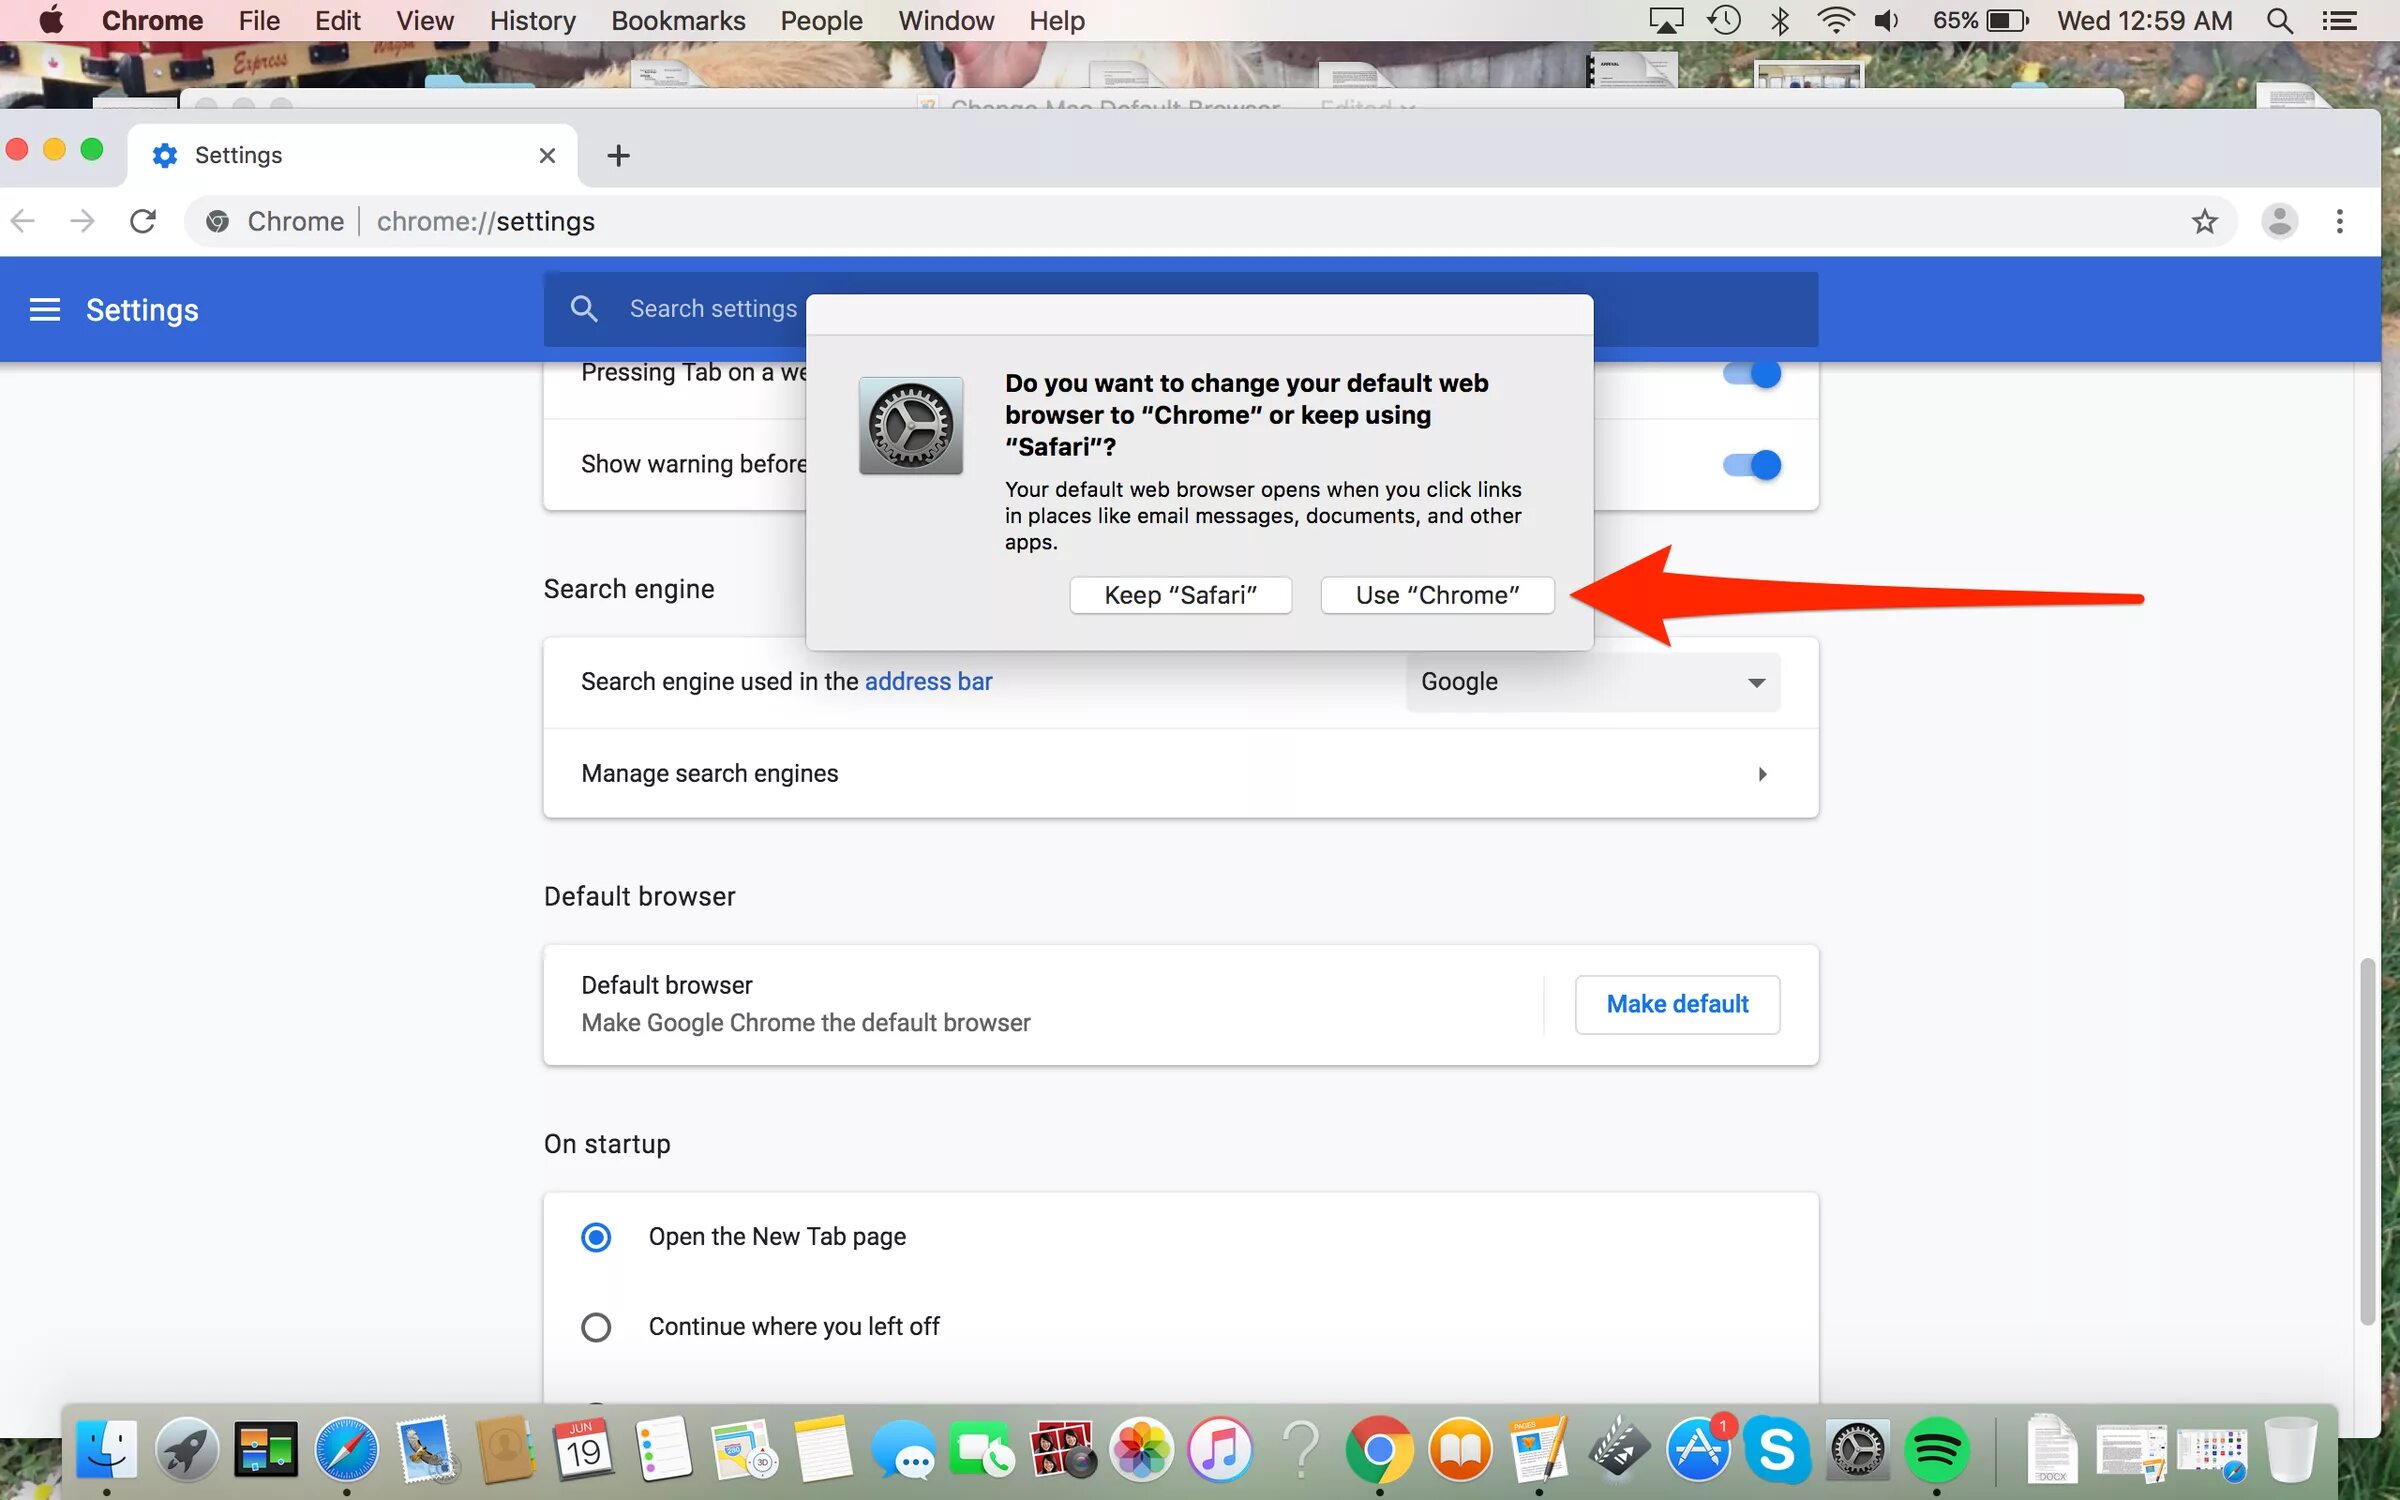Open System Preferences from the Dock

pos(1857,1450)
